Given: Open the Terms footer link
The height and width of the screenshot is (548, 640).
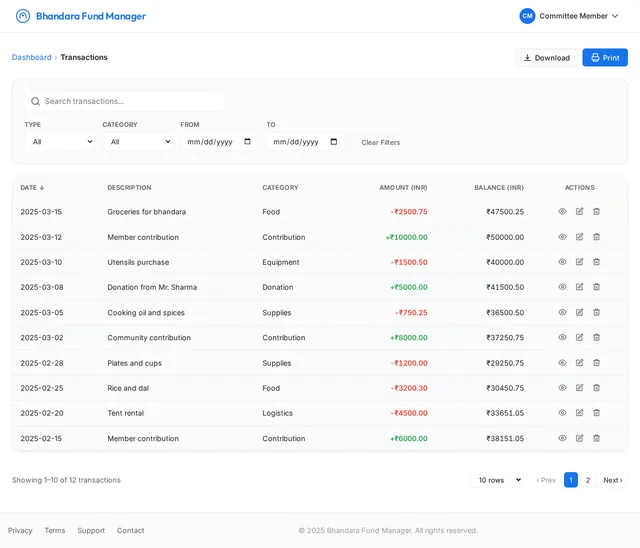Looking at the screenshot, I should [55, 530].
